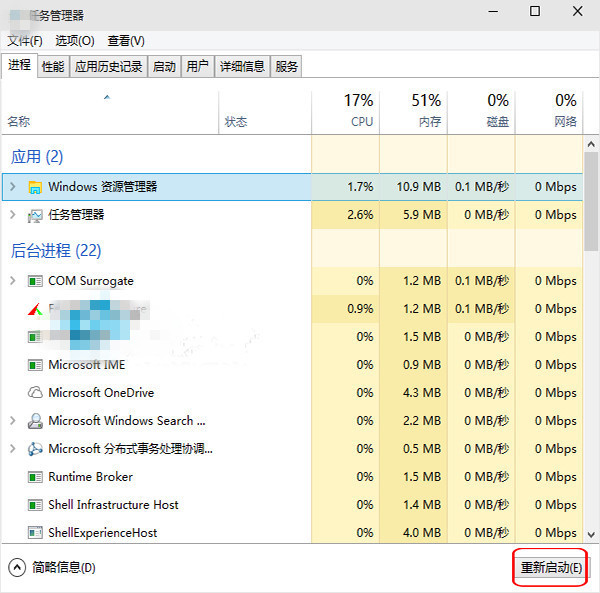Image resolution: width=600 pixels, height=593 pixels.
Task: Sort by the CPU column header
Action: 346,112
